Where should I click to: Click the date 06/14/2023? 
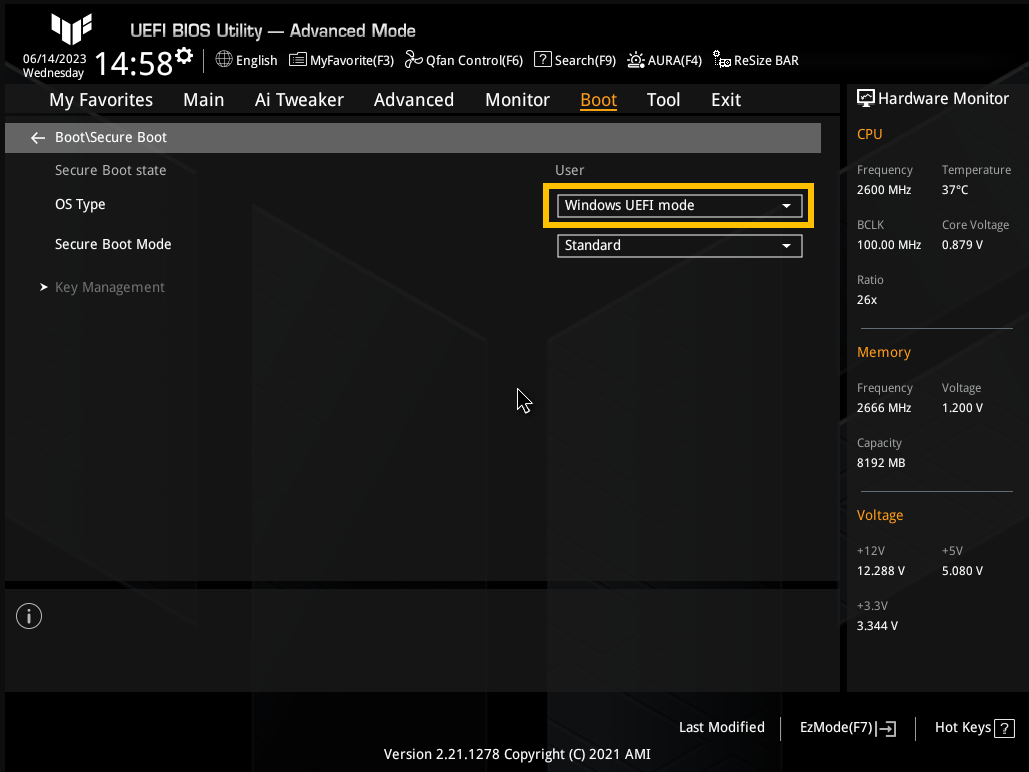(x=54, y=58)
